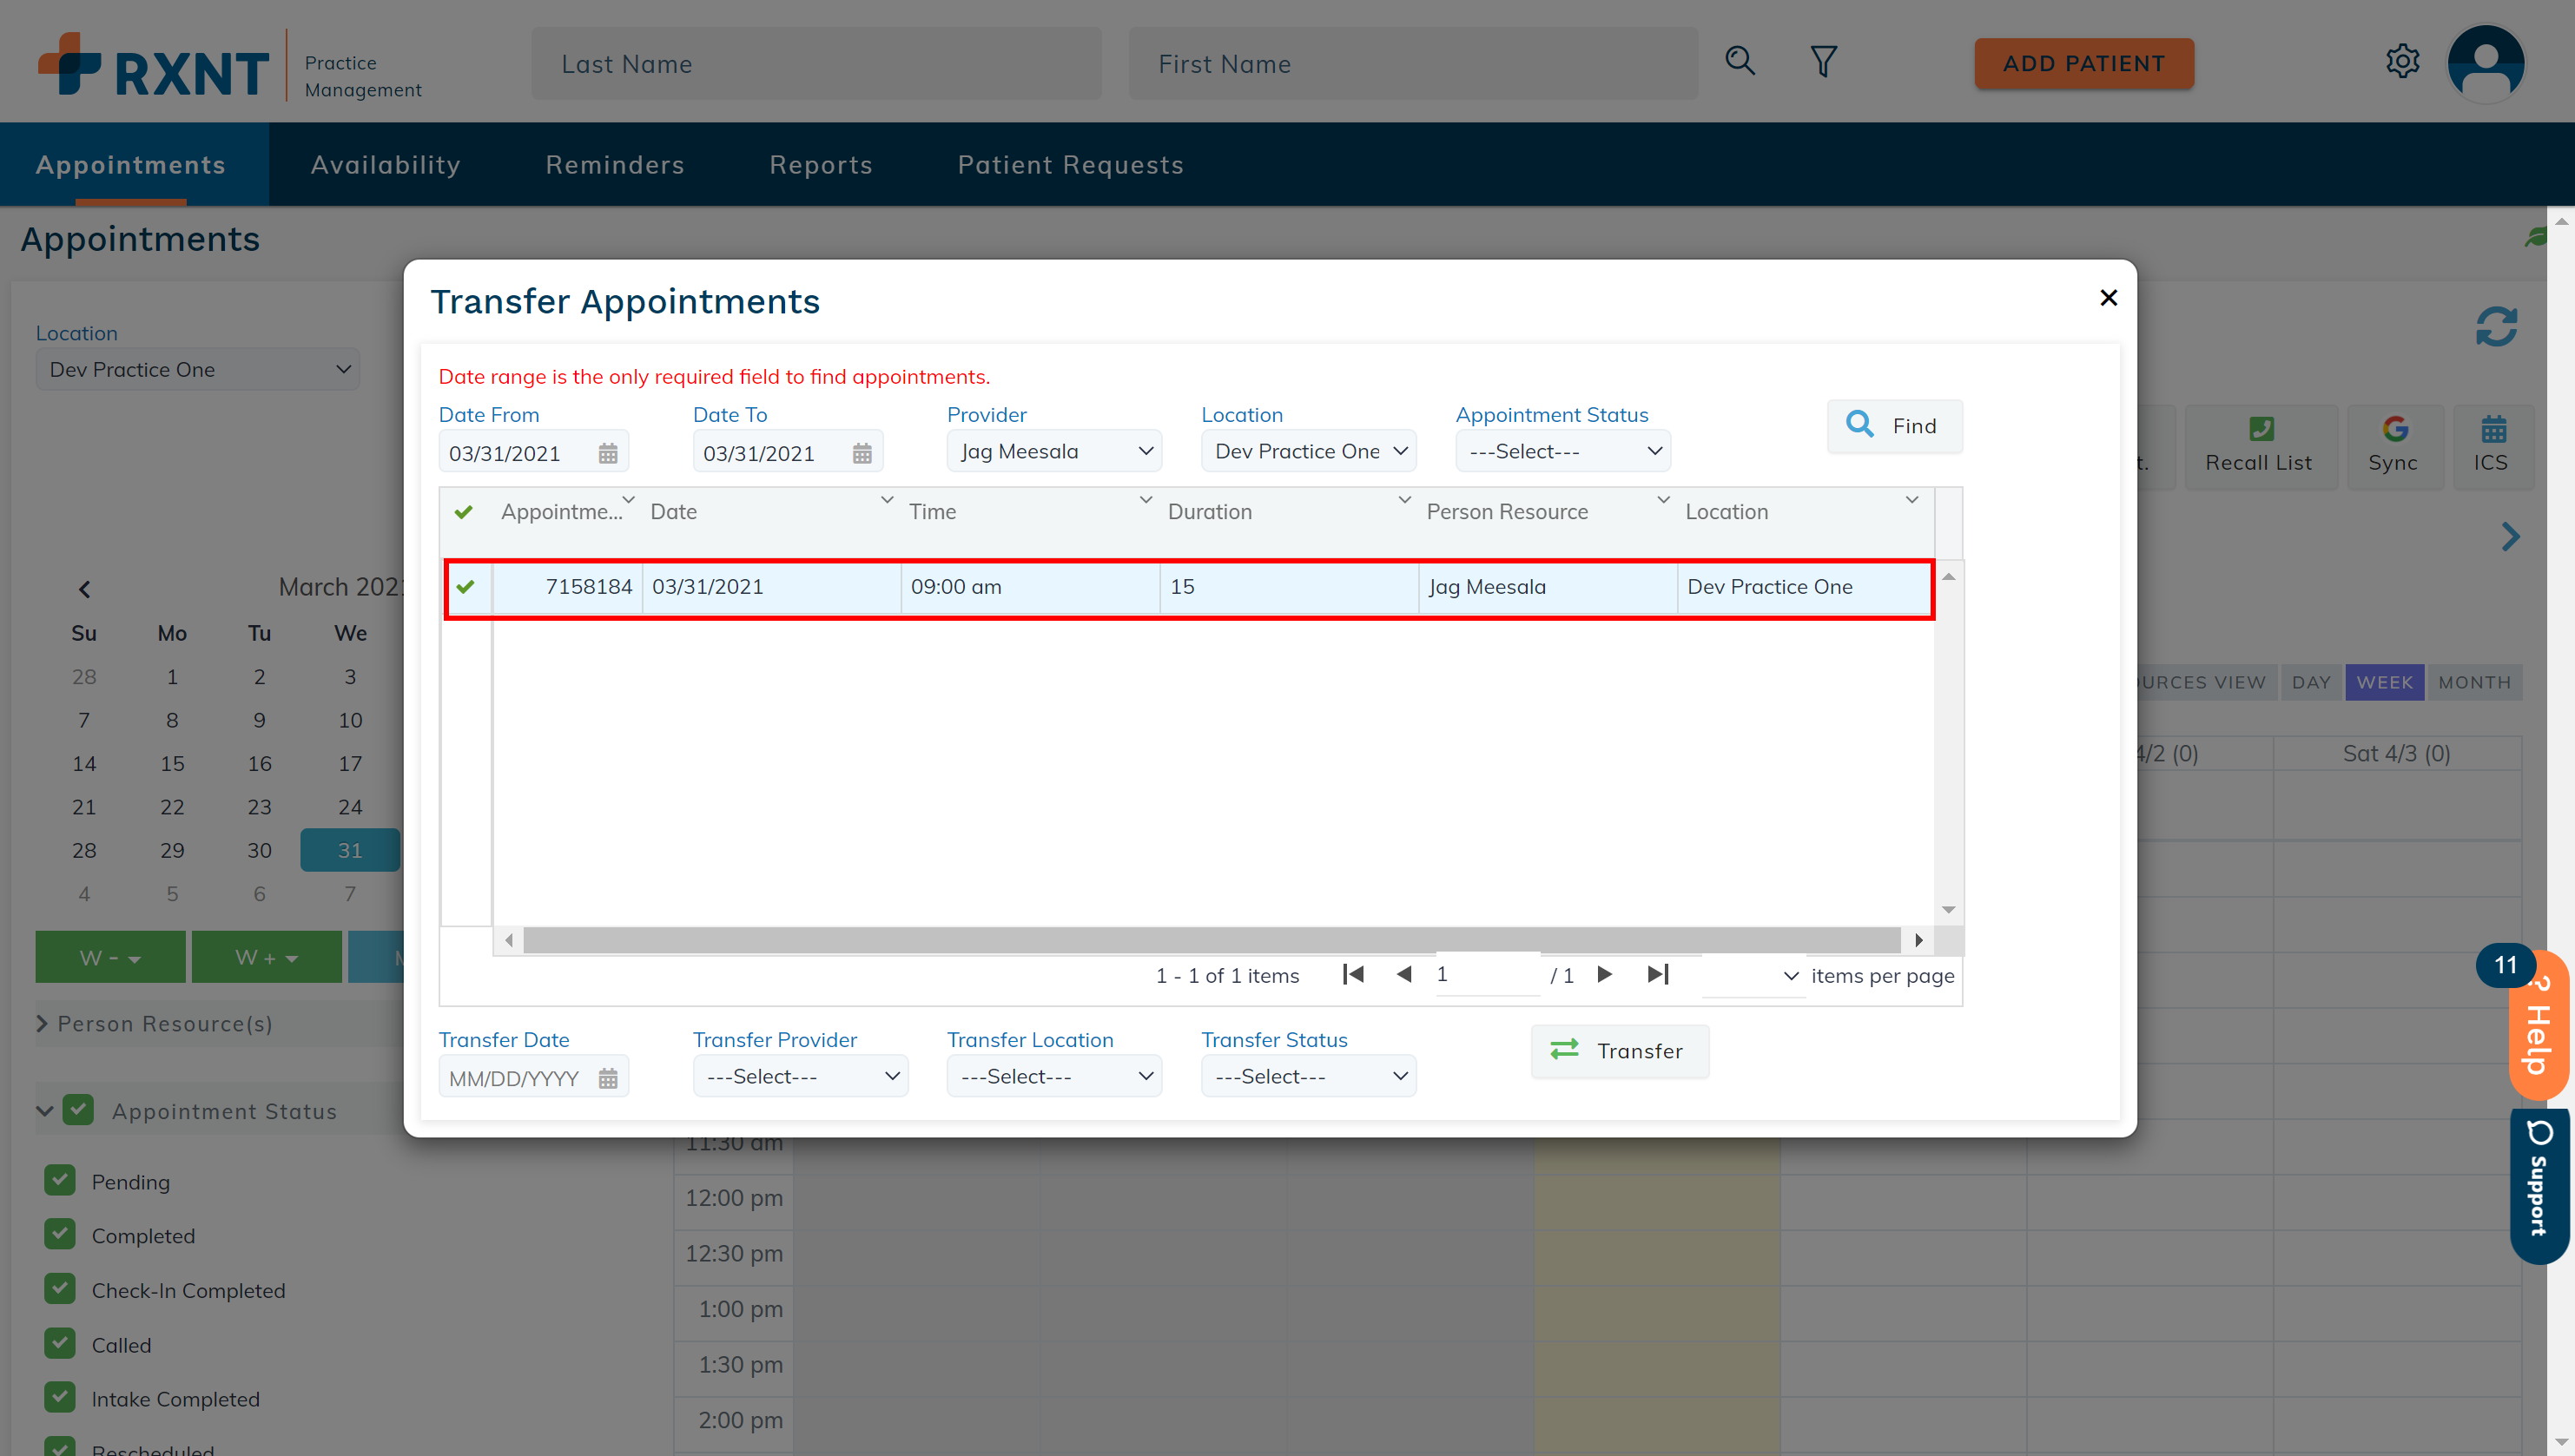
Task: Switch to the Reports tab
Action: tap(821, 165)
